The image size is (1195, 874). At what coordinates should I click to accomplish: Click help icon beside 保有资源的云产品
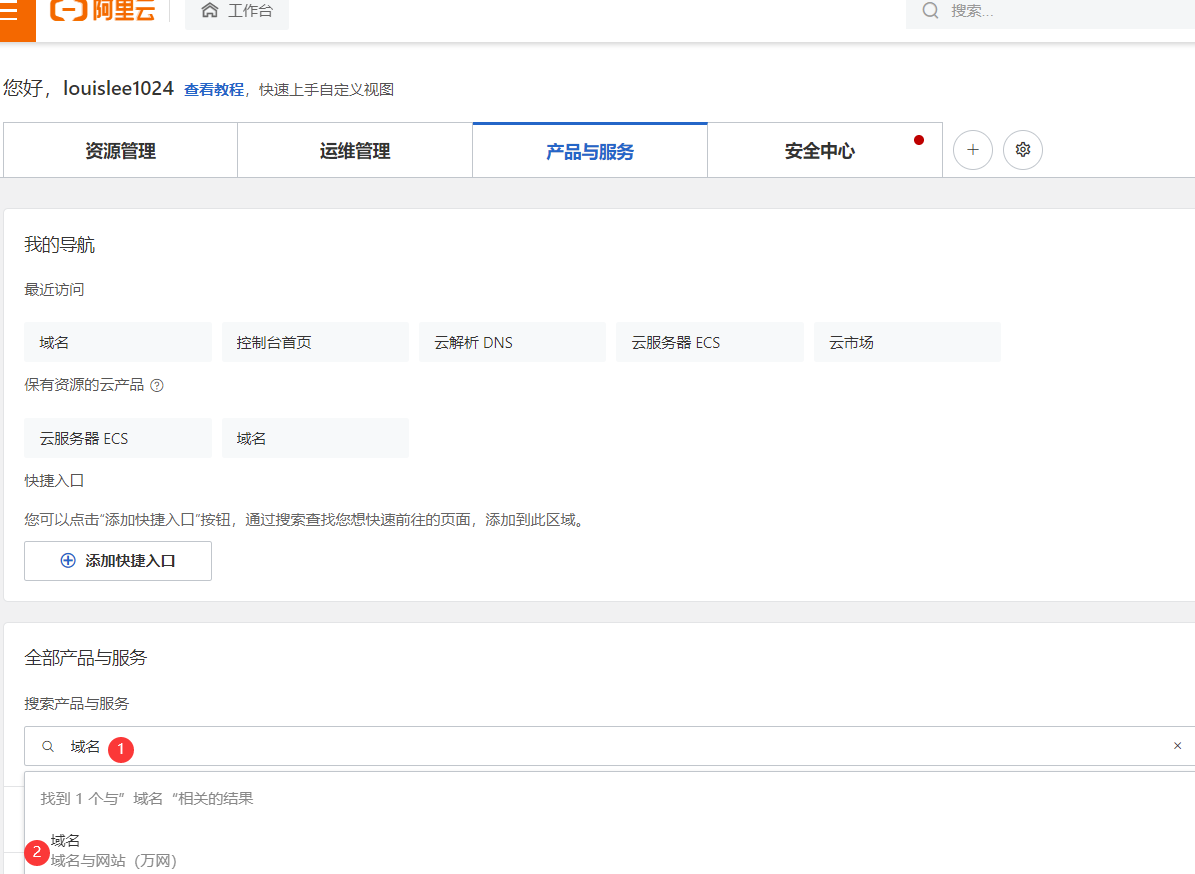pyautogui.click(x=157, y=386)
